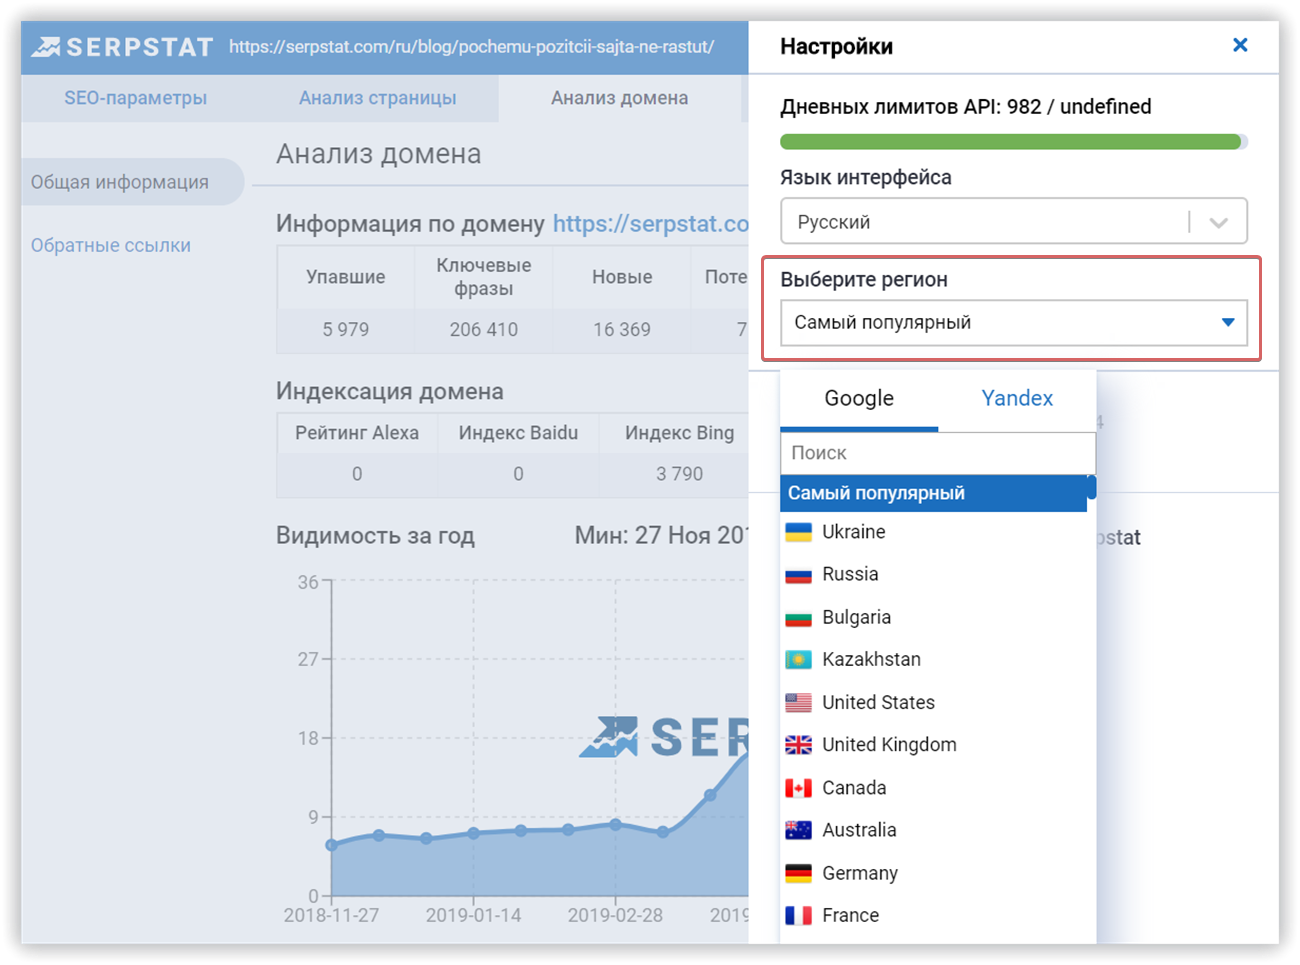This screenshot has height=965, width=1300.
Task: Choose Kazakhstan in the region list
Action: 871,660
